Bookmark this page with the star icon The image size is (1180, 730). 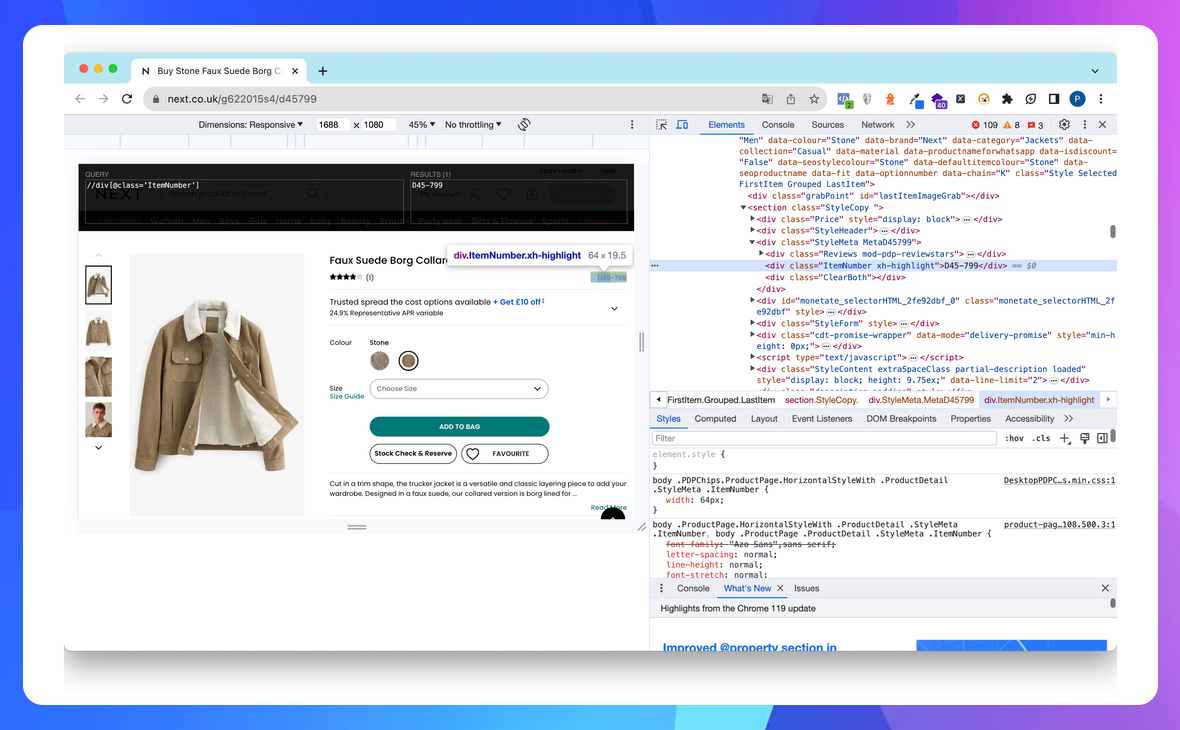[x=814, y=99]
